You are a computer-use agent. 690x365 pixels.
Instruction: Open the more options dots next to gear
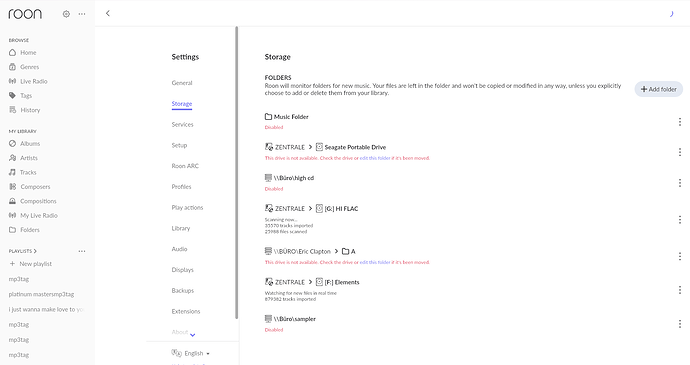point(82,14)
